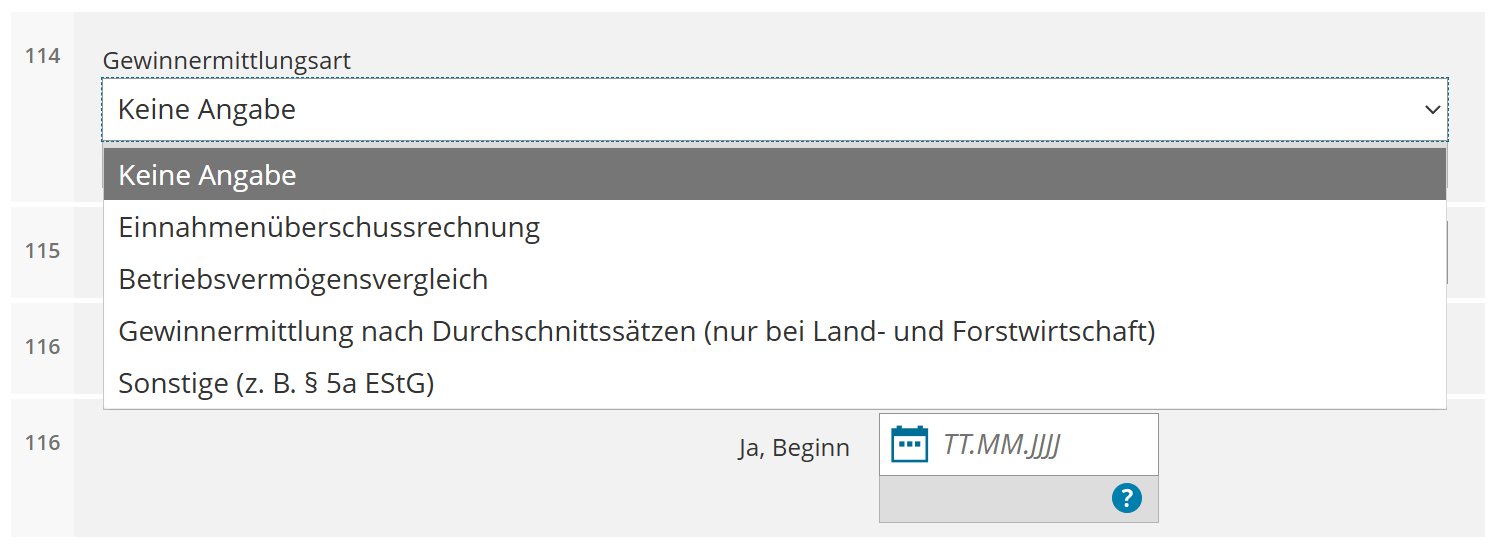This screenshot has height=546, width=1492.
Task: Click the gray help bar under the date field
Action: pos(1019,498)
